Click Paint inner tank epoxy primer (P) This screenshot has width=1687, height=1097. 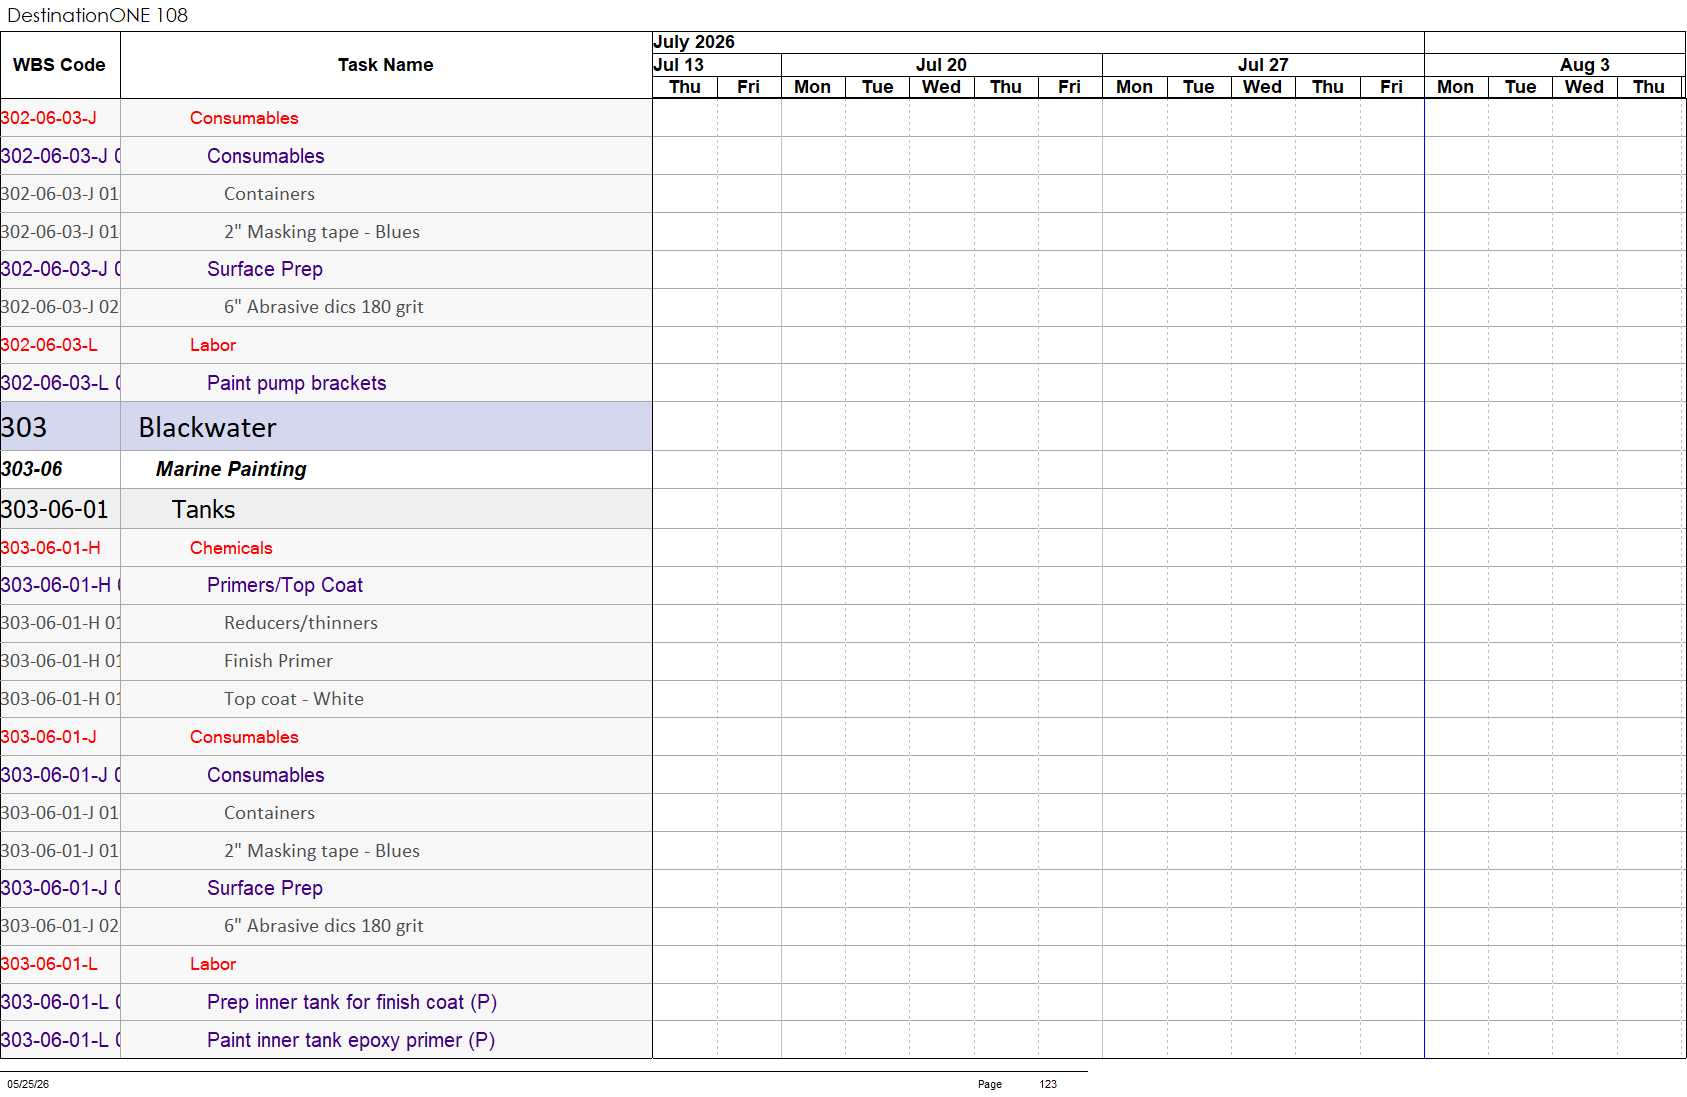click(351, 1040)
